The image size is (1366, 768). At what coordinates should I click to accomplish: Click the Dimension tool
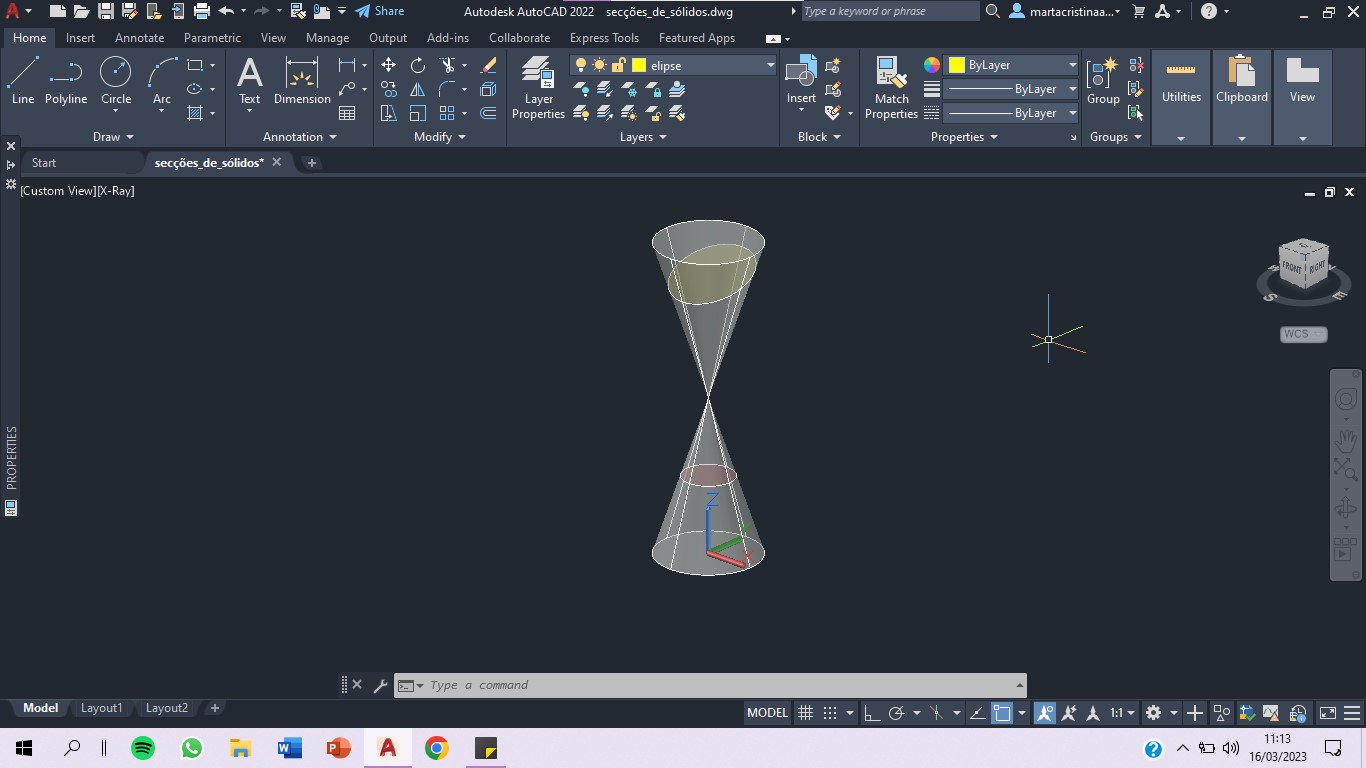(x=302, y=80)
